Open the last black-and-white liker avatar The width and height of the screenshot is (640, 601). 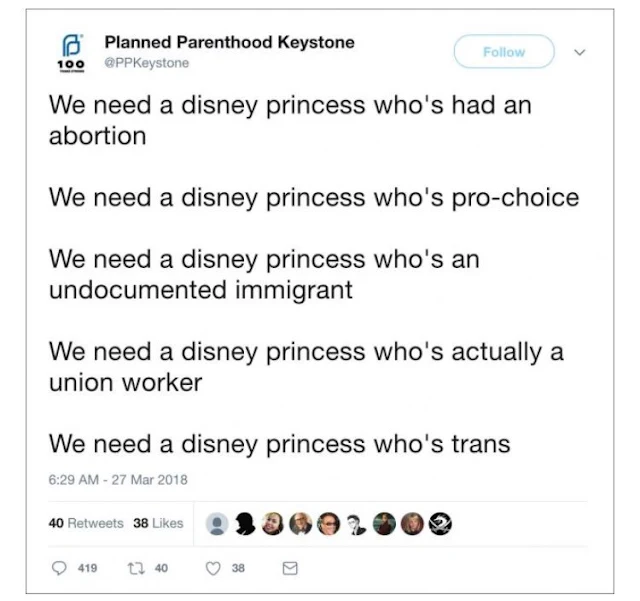441,523
